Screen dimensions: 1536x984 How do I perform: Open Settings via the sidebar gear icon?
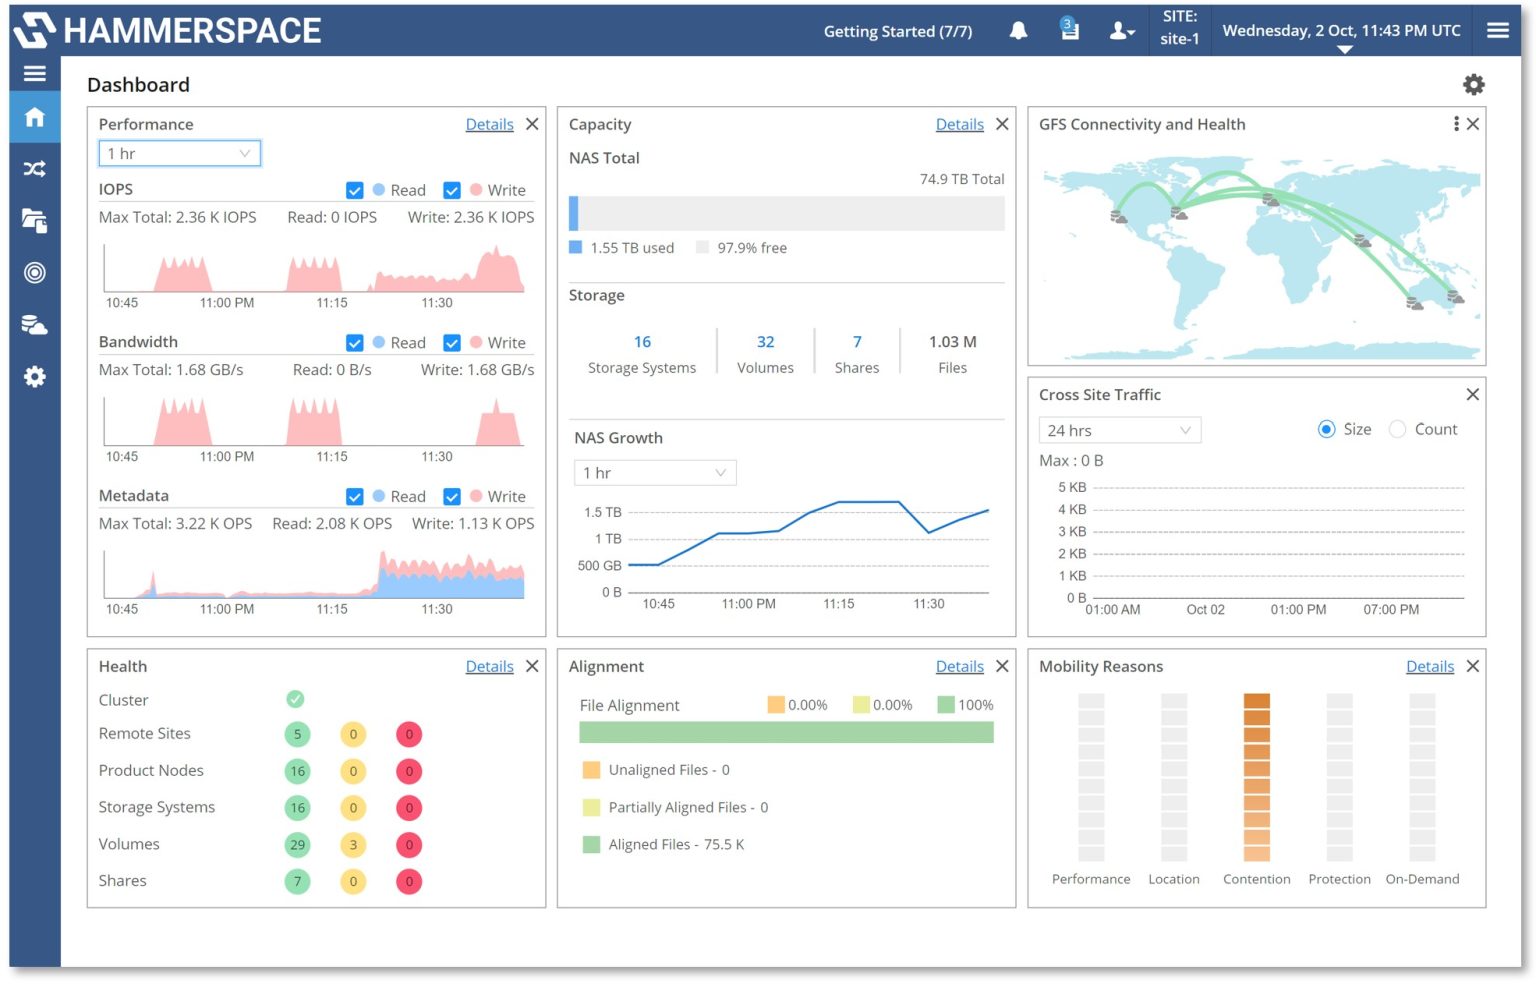click(34, 377)
